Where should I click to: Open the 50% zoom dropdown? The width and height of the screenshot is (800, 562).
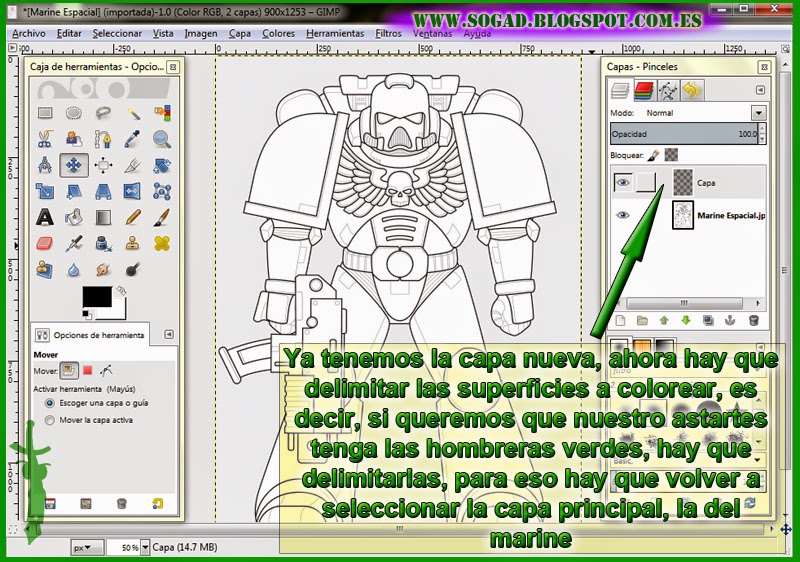point(145,548)
